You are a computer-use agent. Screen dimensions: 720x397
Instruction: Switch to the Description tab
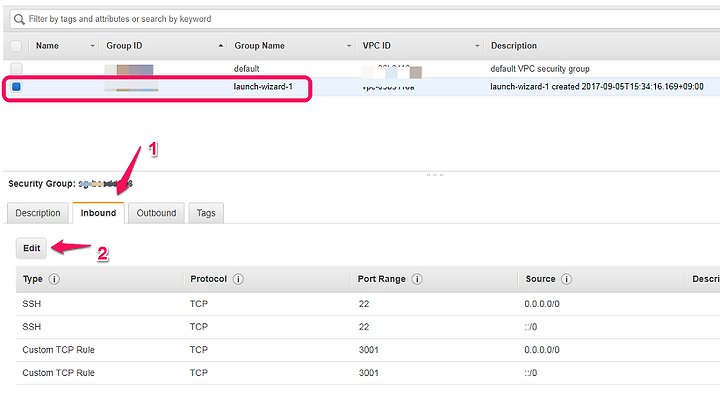coord(38,213)
